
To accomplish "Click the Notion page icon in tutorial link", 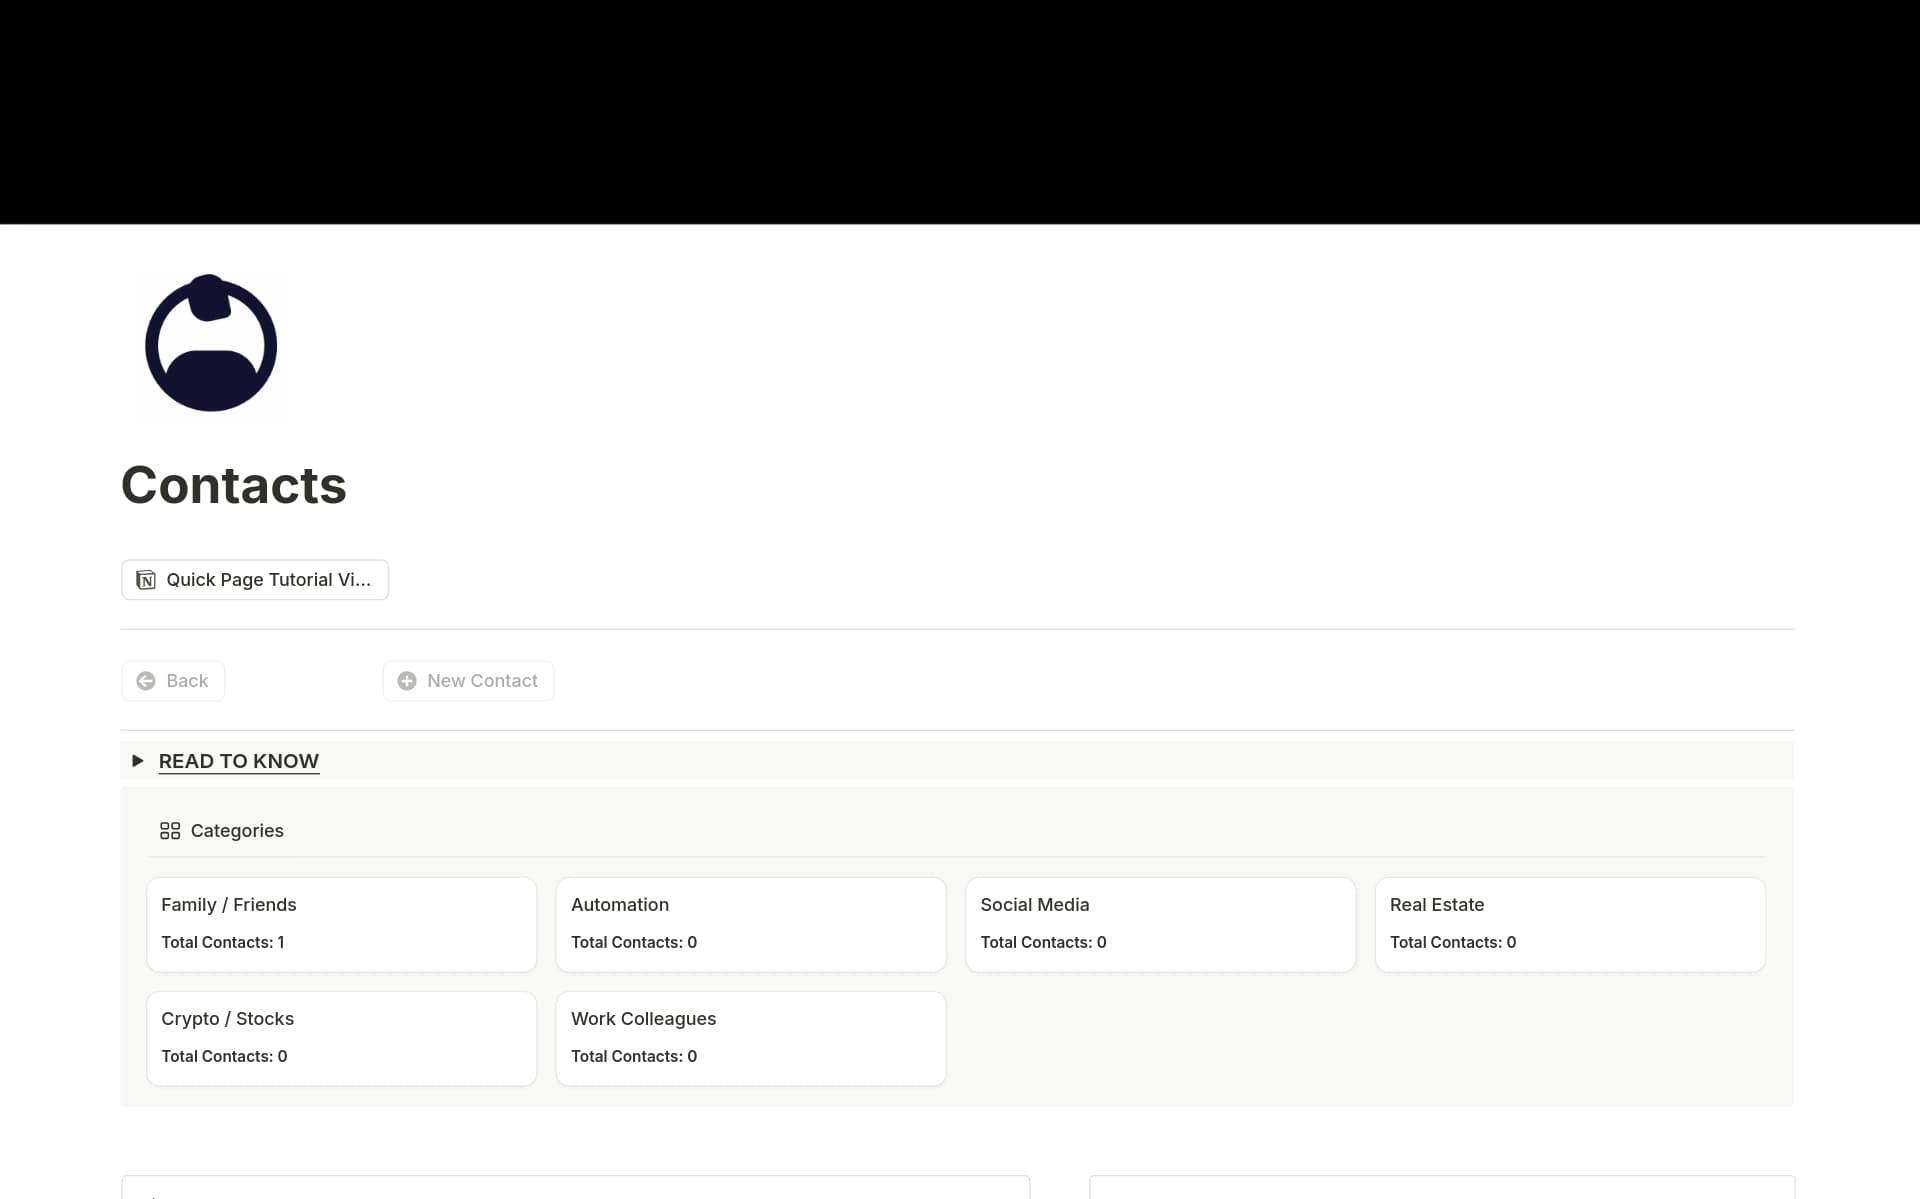I will click(146, 579).
